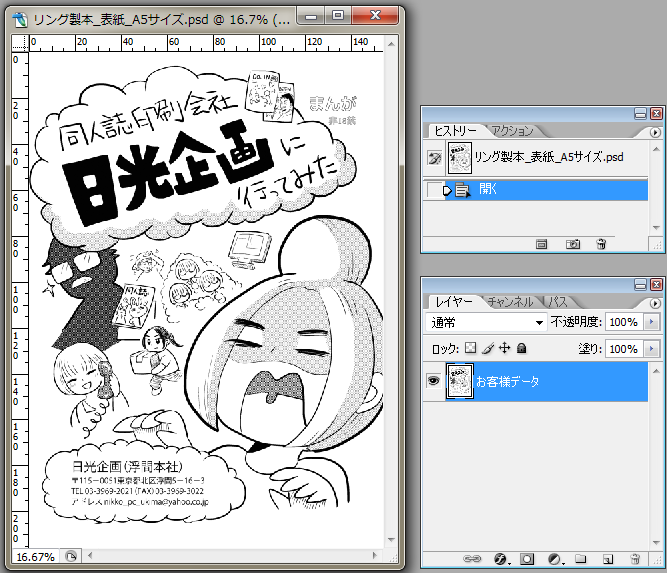This screenshot has height=573, width=667.
Task: Create new document from current history state
Action: pos(542,244)
